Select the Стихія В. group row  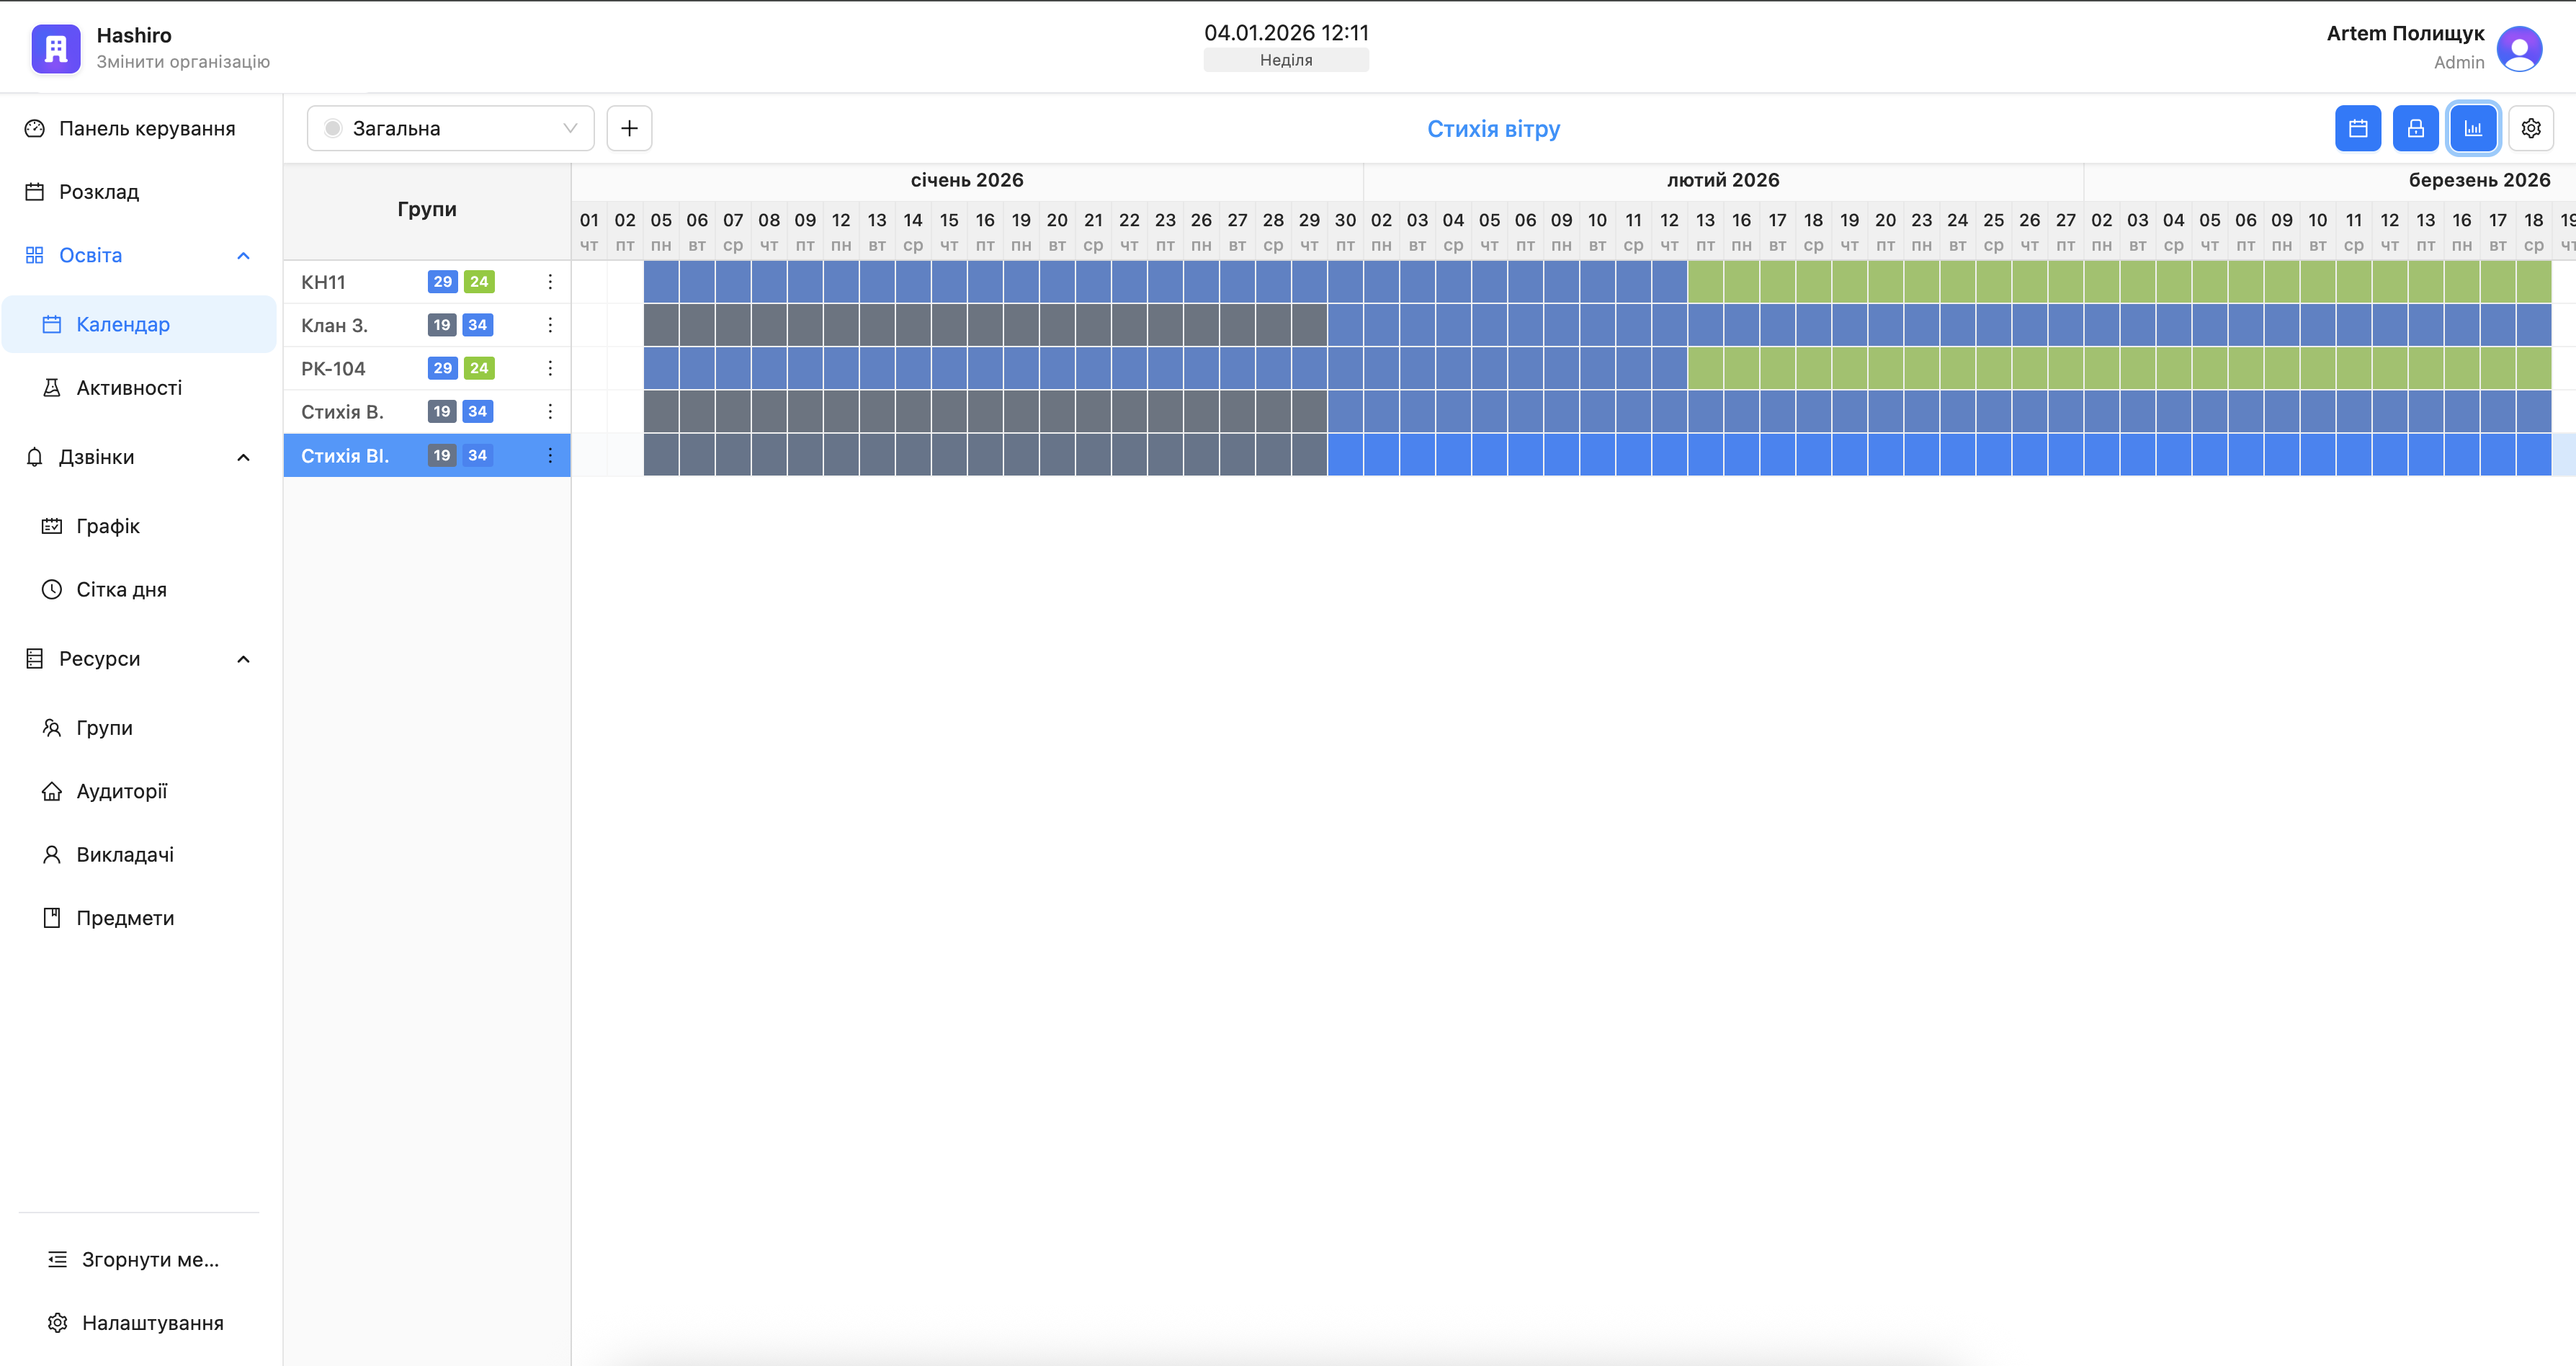tap(342, 412)
